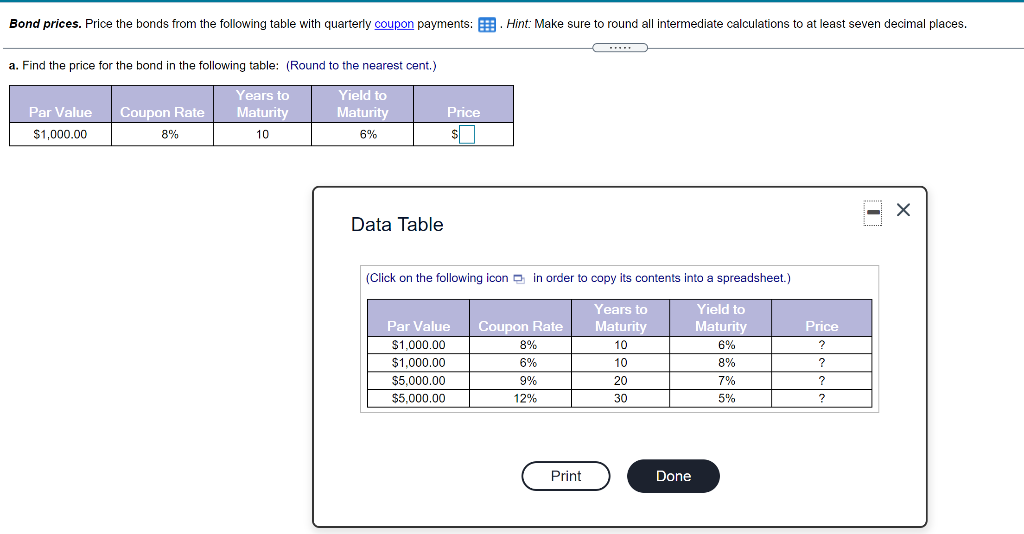Click the copy-to-spreadsheet icon
1024x534 pixels.
pyautogui.click(x=519, y=279)
